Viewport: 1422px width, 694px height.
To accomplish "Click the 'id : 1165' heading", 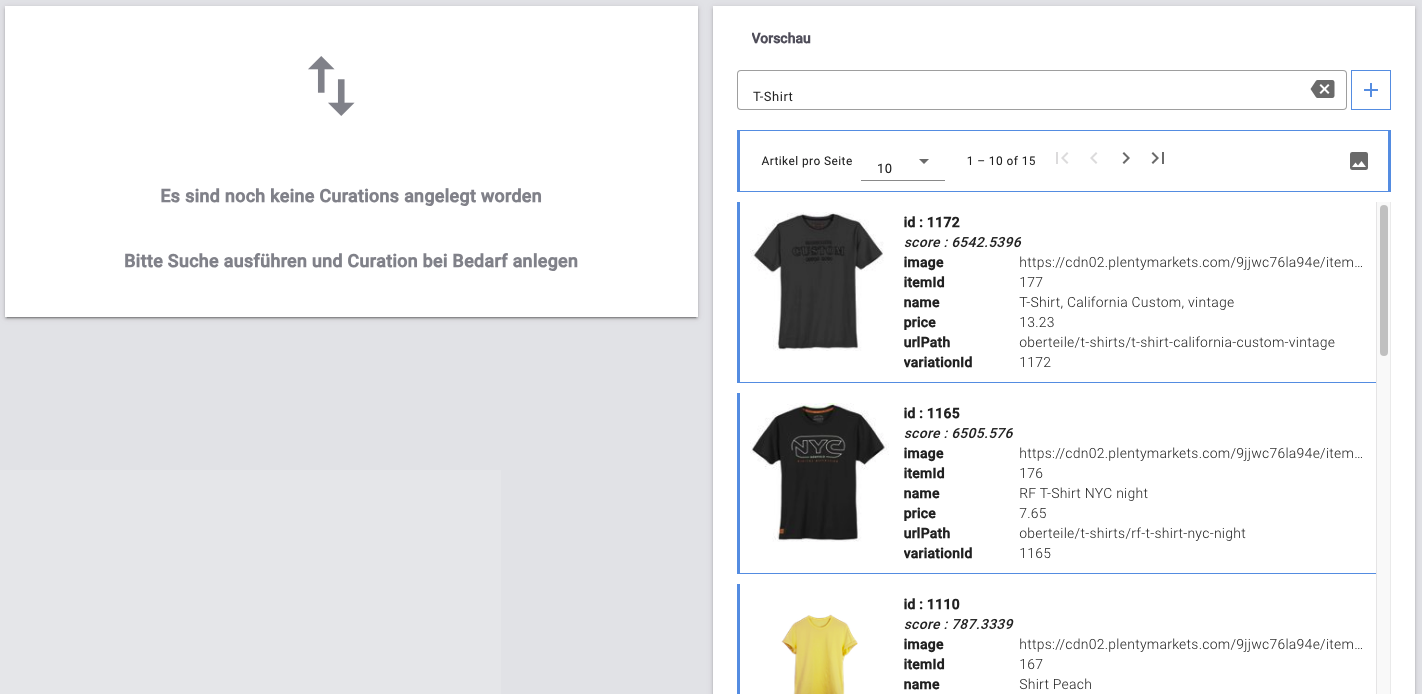I will coord(931,413).
